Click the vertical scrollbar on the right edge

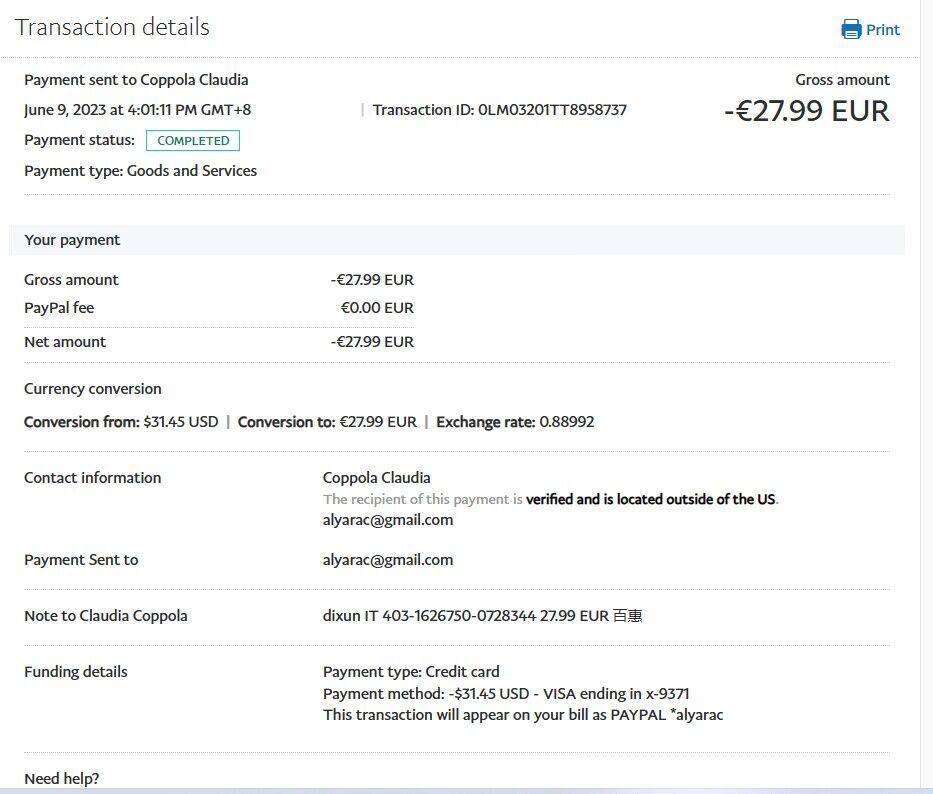point(926,400)
